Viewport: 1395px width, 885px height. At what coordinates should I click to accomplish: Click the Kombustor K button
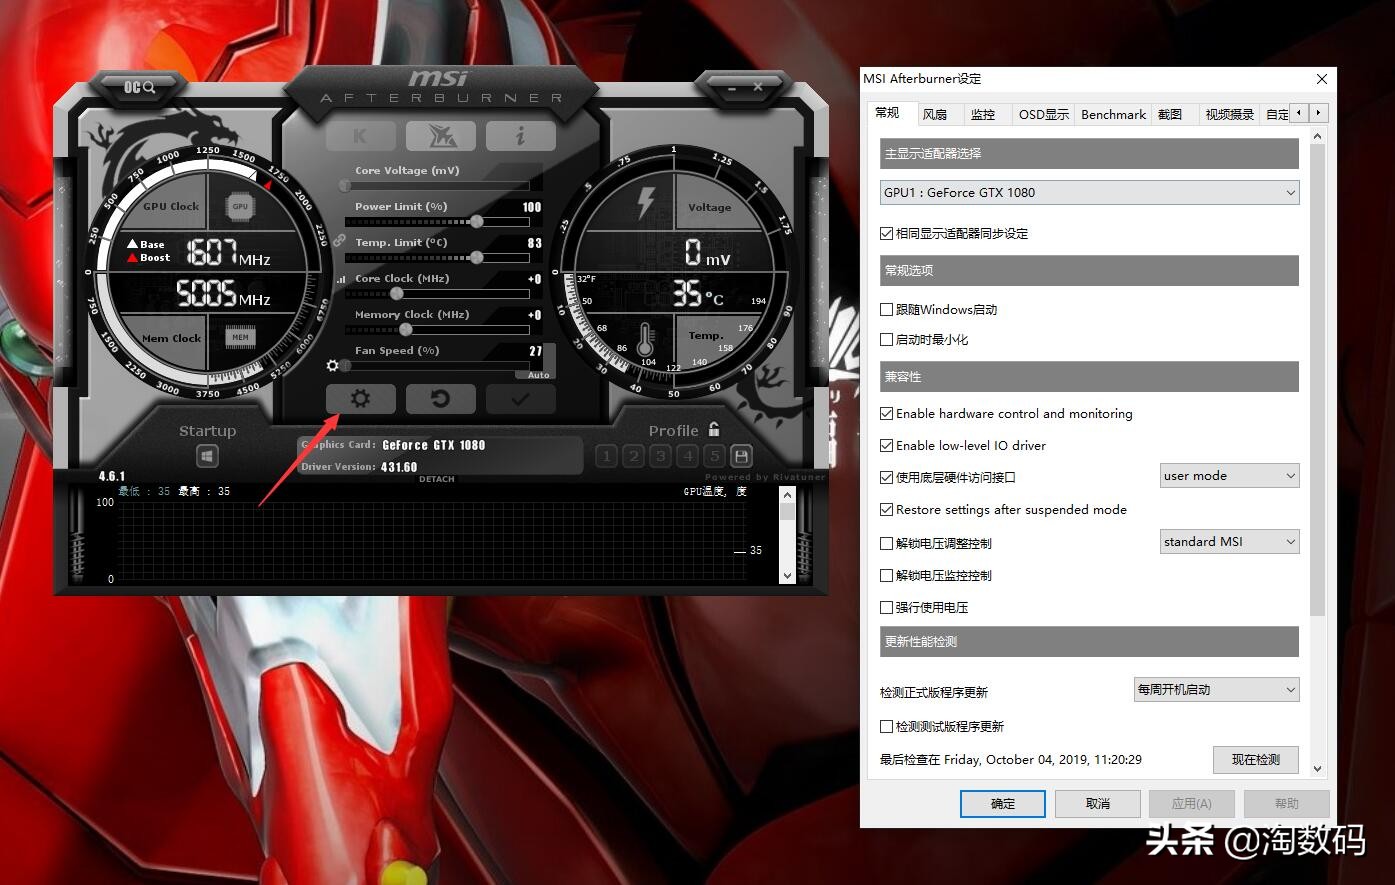point(360,136)
